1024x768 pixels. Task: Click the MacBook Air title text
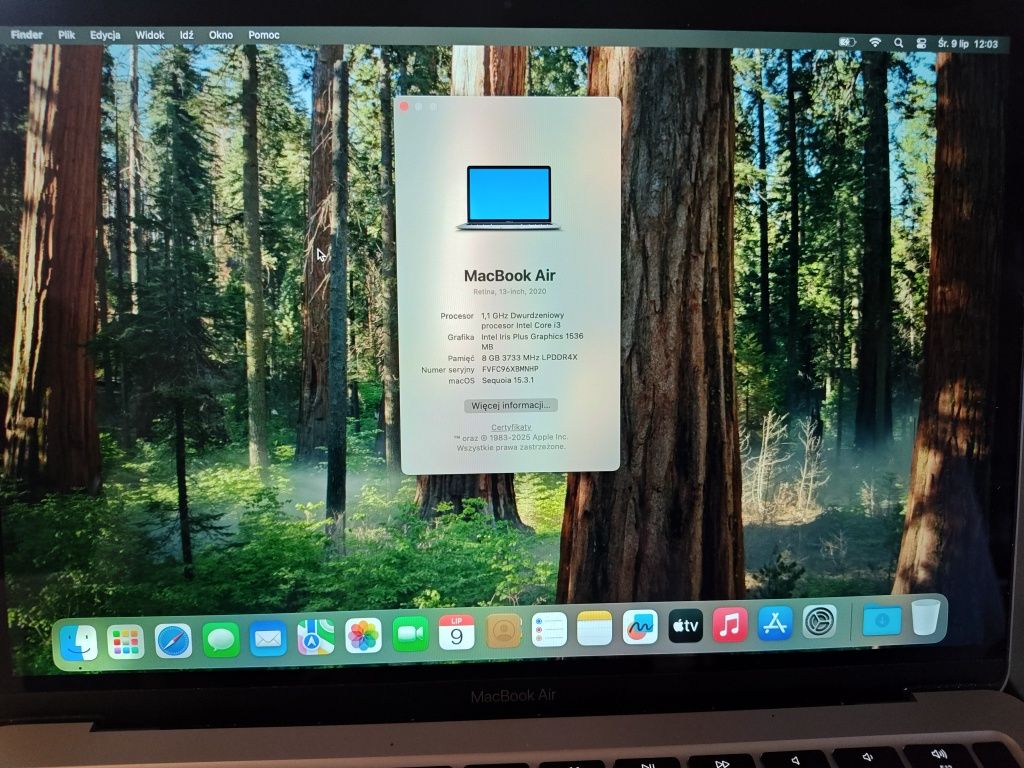tap(509, 276)
